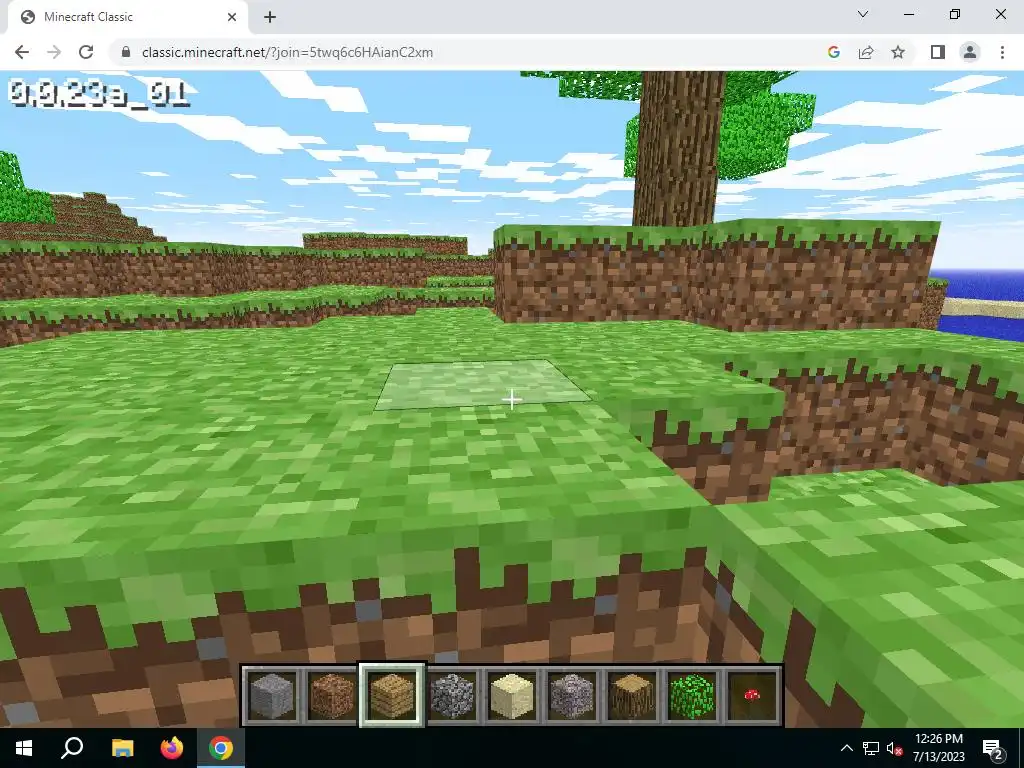Open the notification center
The height and width of the screenshot is (768, 1024).
tap(993, 748)
